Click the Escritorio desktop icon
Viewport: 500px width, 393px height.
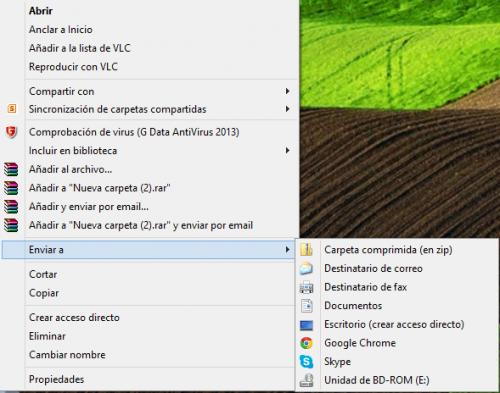306,325
